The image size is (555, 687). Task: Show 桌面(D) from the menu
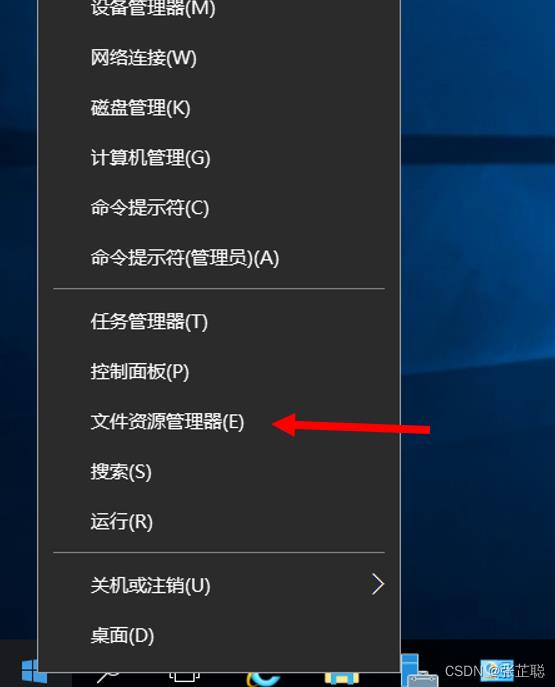point(219,635)
